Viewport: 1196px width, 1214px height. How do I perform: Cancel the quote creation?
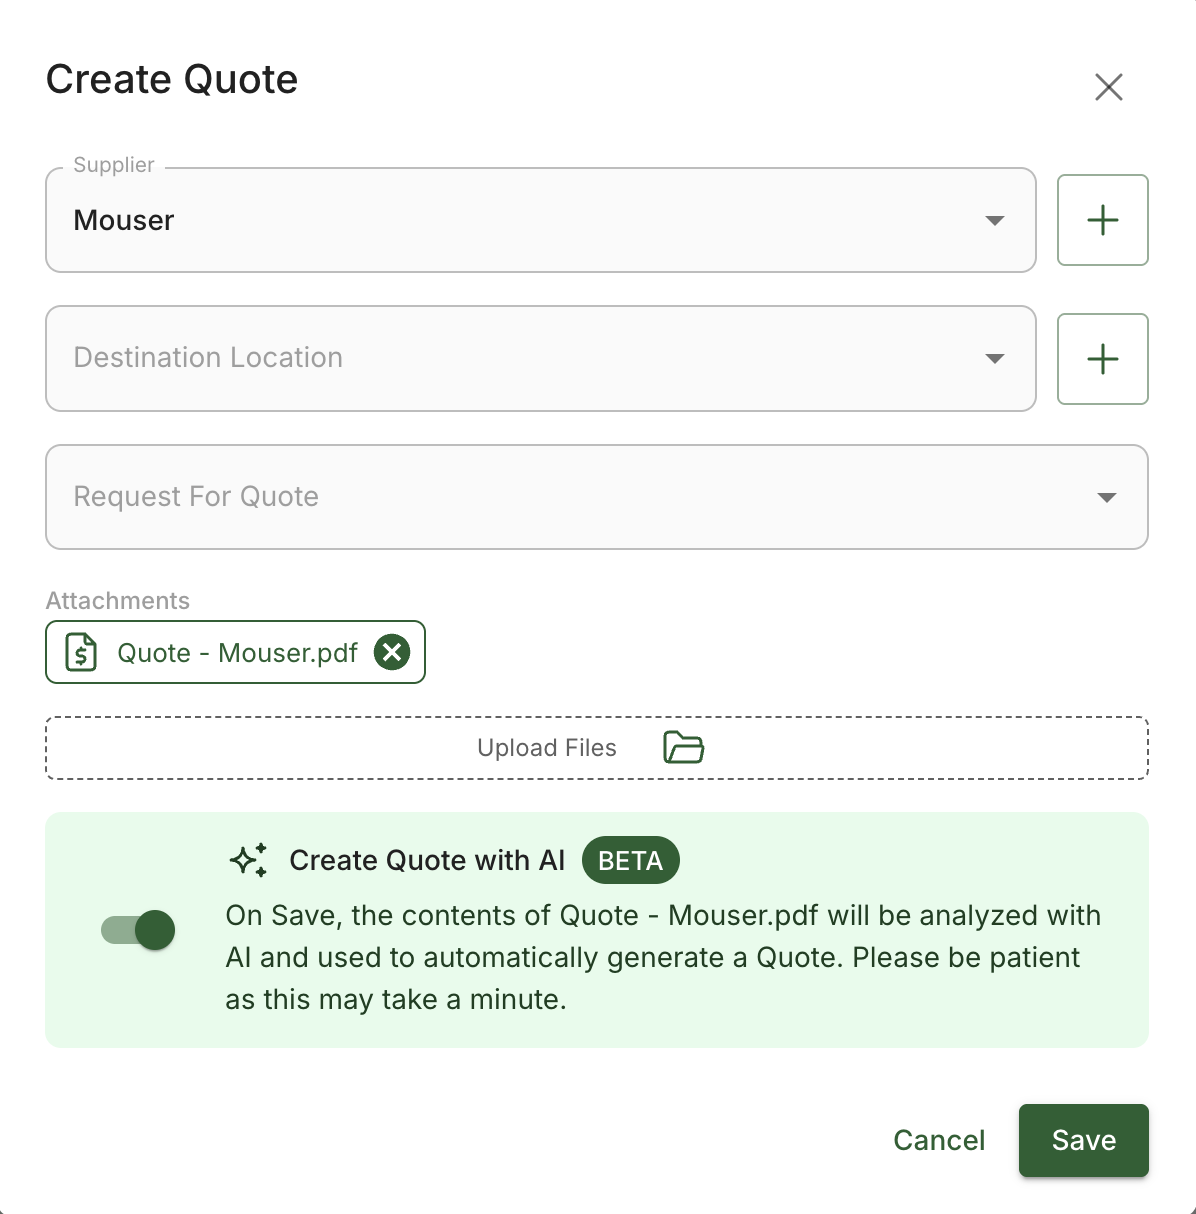pos(939,1140)
